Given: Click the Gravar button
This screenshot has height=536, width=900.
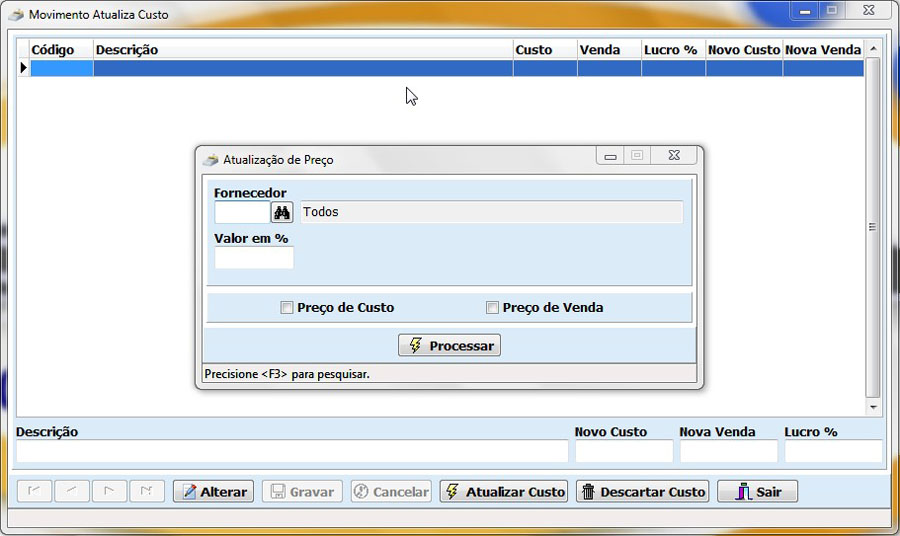Looking at the screenshot, I should pyautogui.click(x=302, y=491).
